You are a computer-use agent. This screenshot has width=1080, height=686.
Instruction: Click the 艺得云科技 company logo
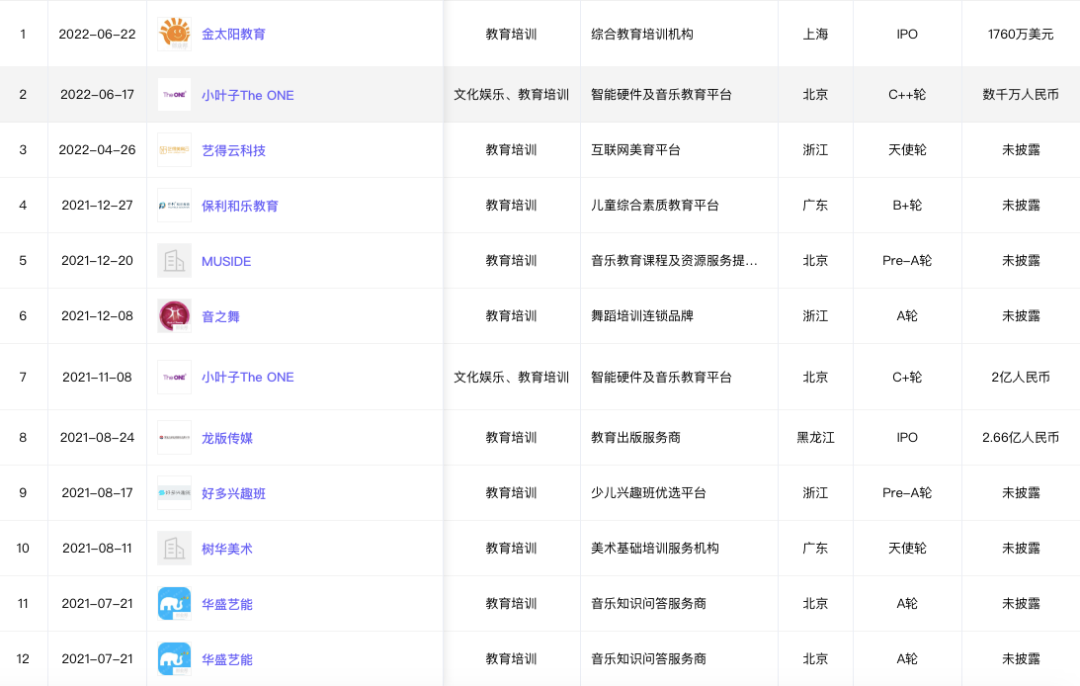[x=174, y=150]
